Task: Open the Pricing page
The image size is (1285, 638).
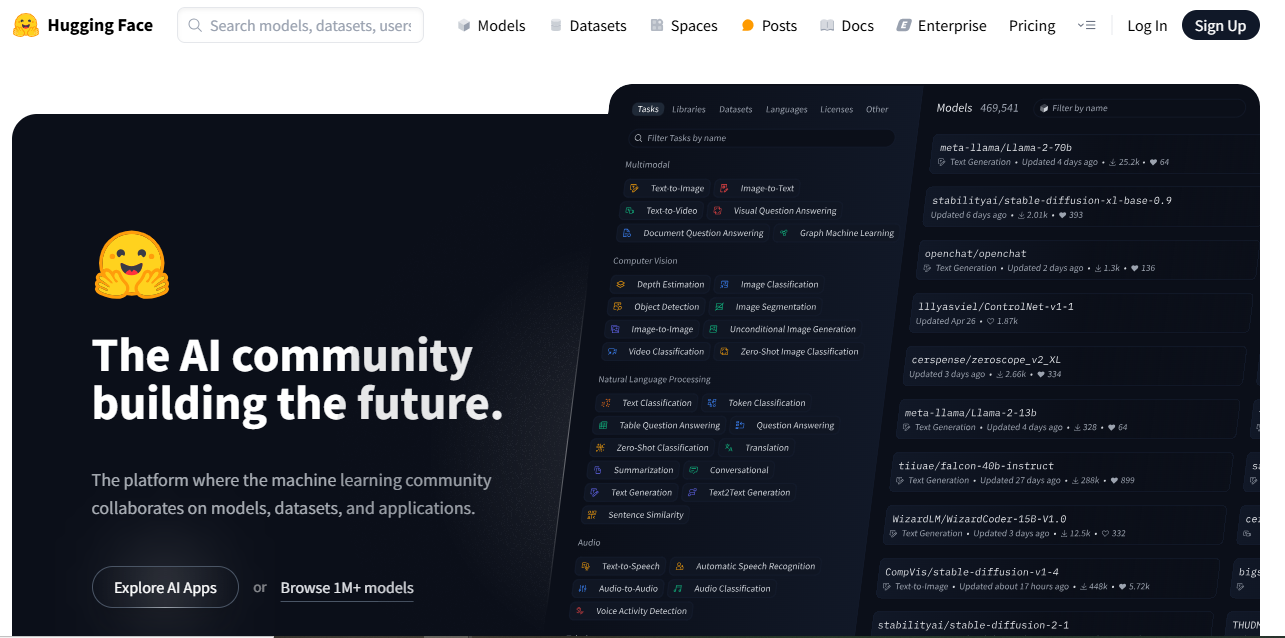Action: [1032, 26]
